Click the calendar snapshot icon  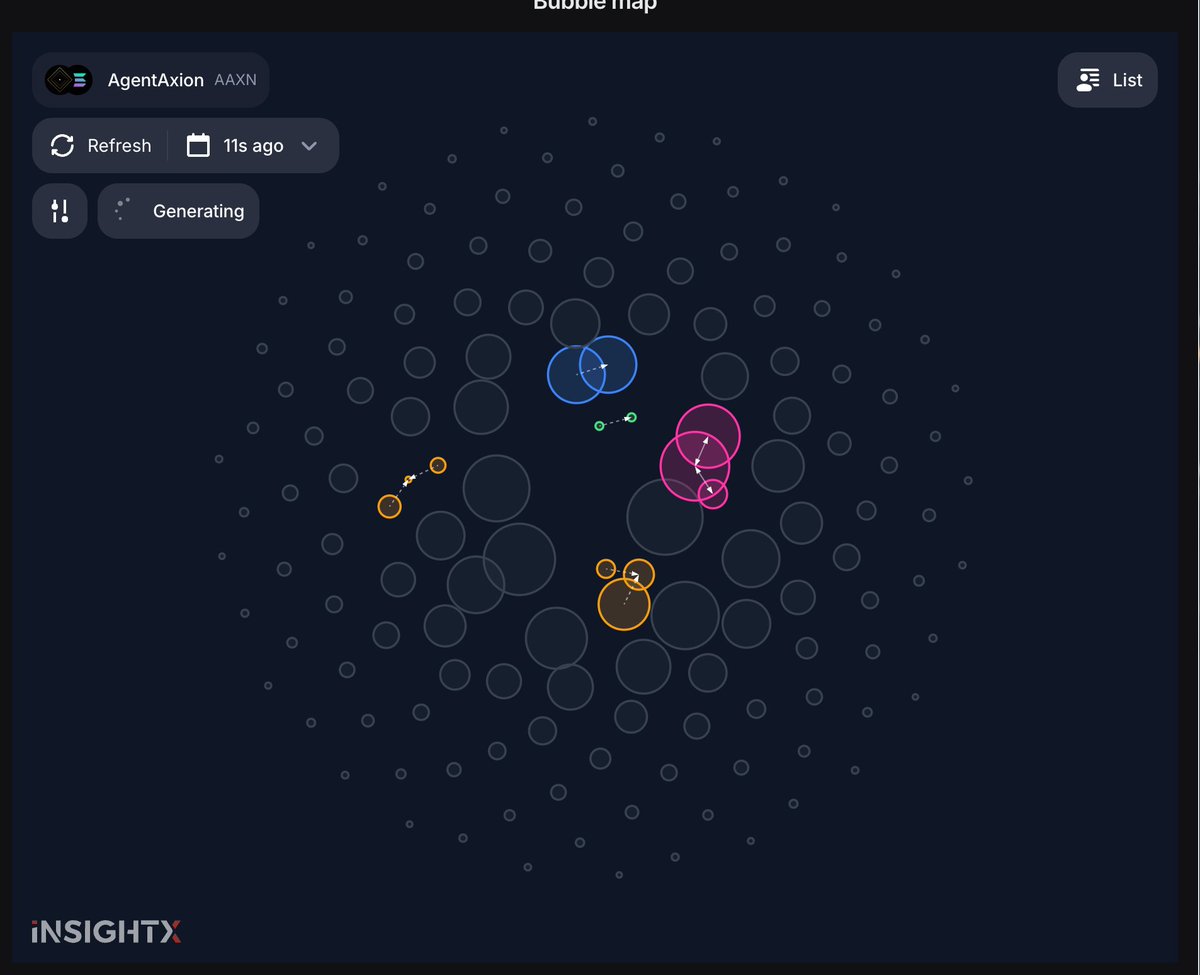(199, 146)
